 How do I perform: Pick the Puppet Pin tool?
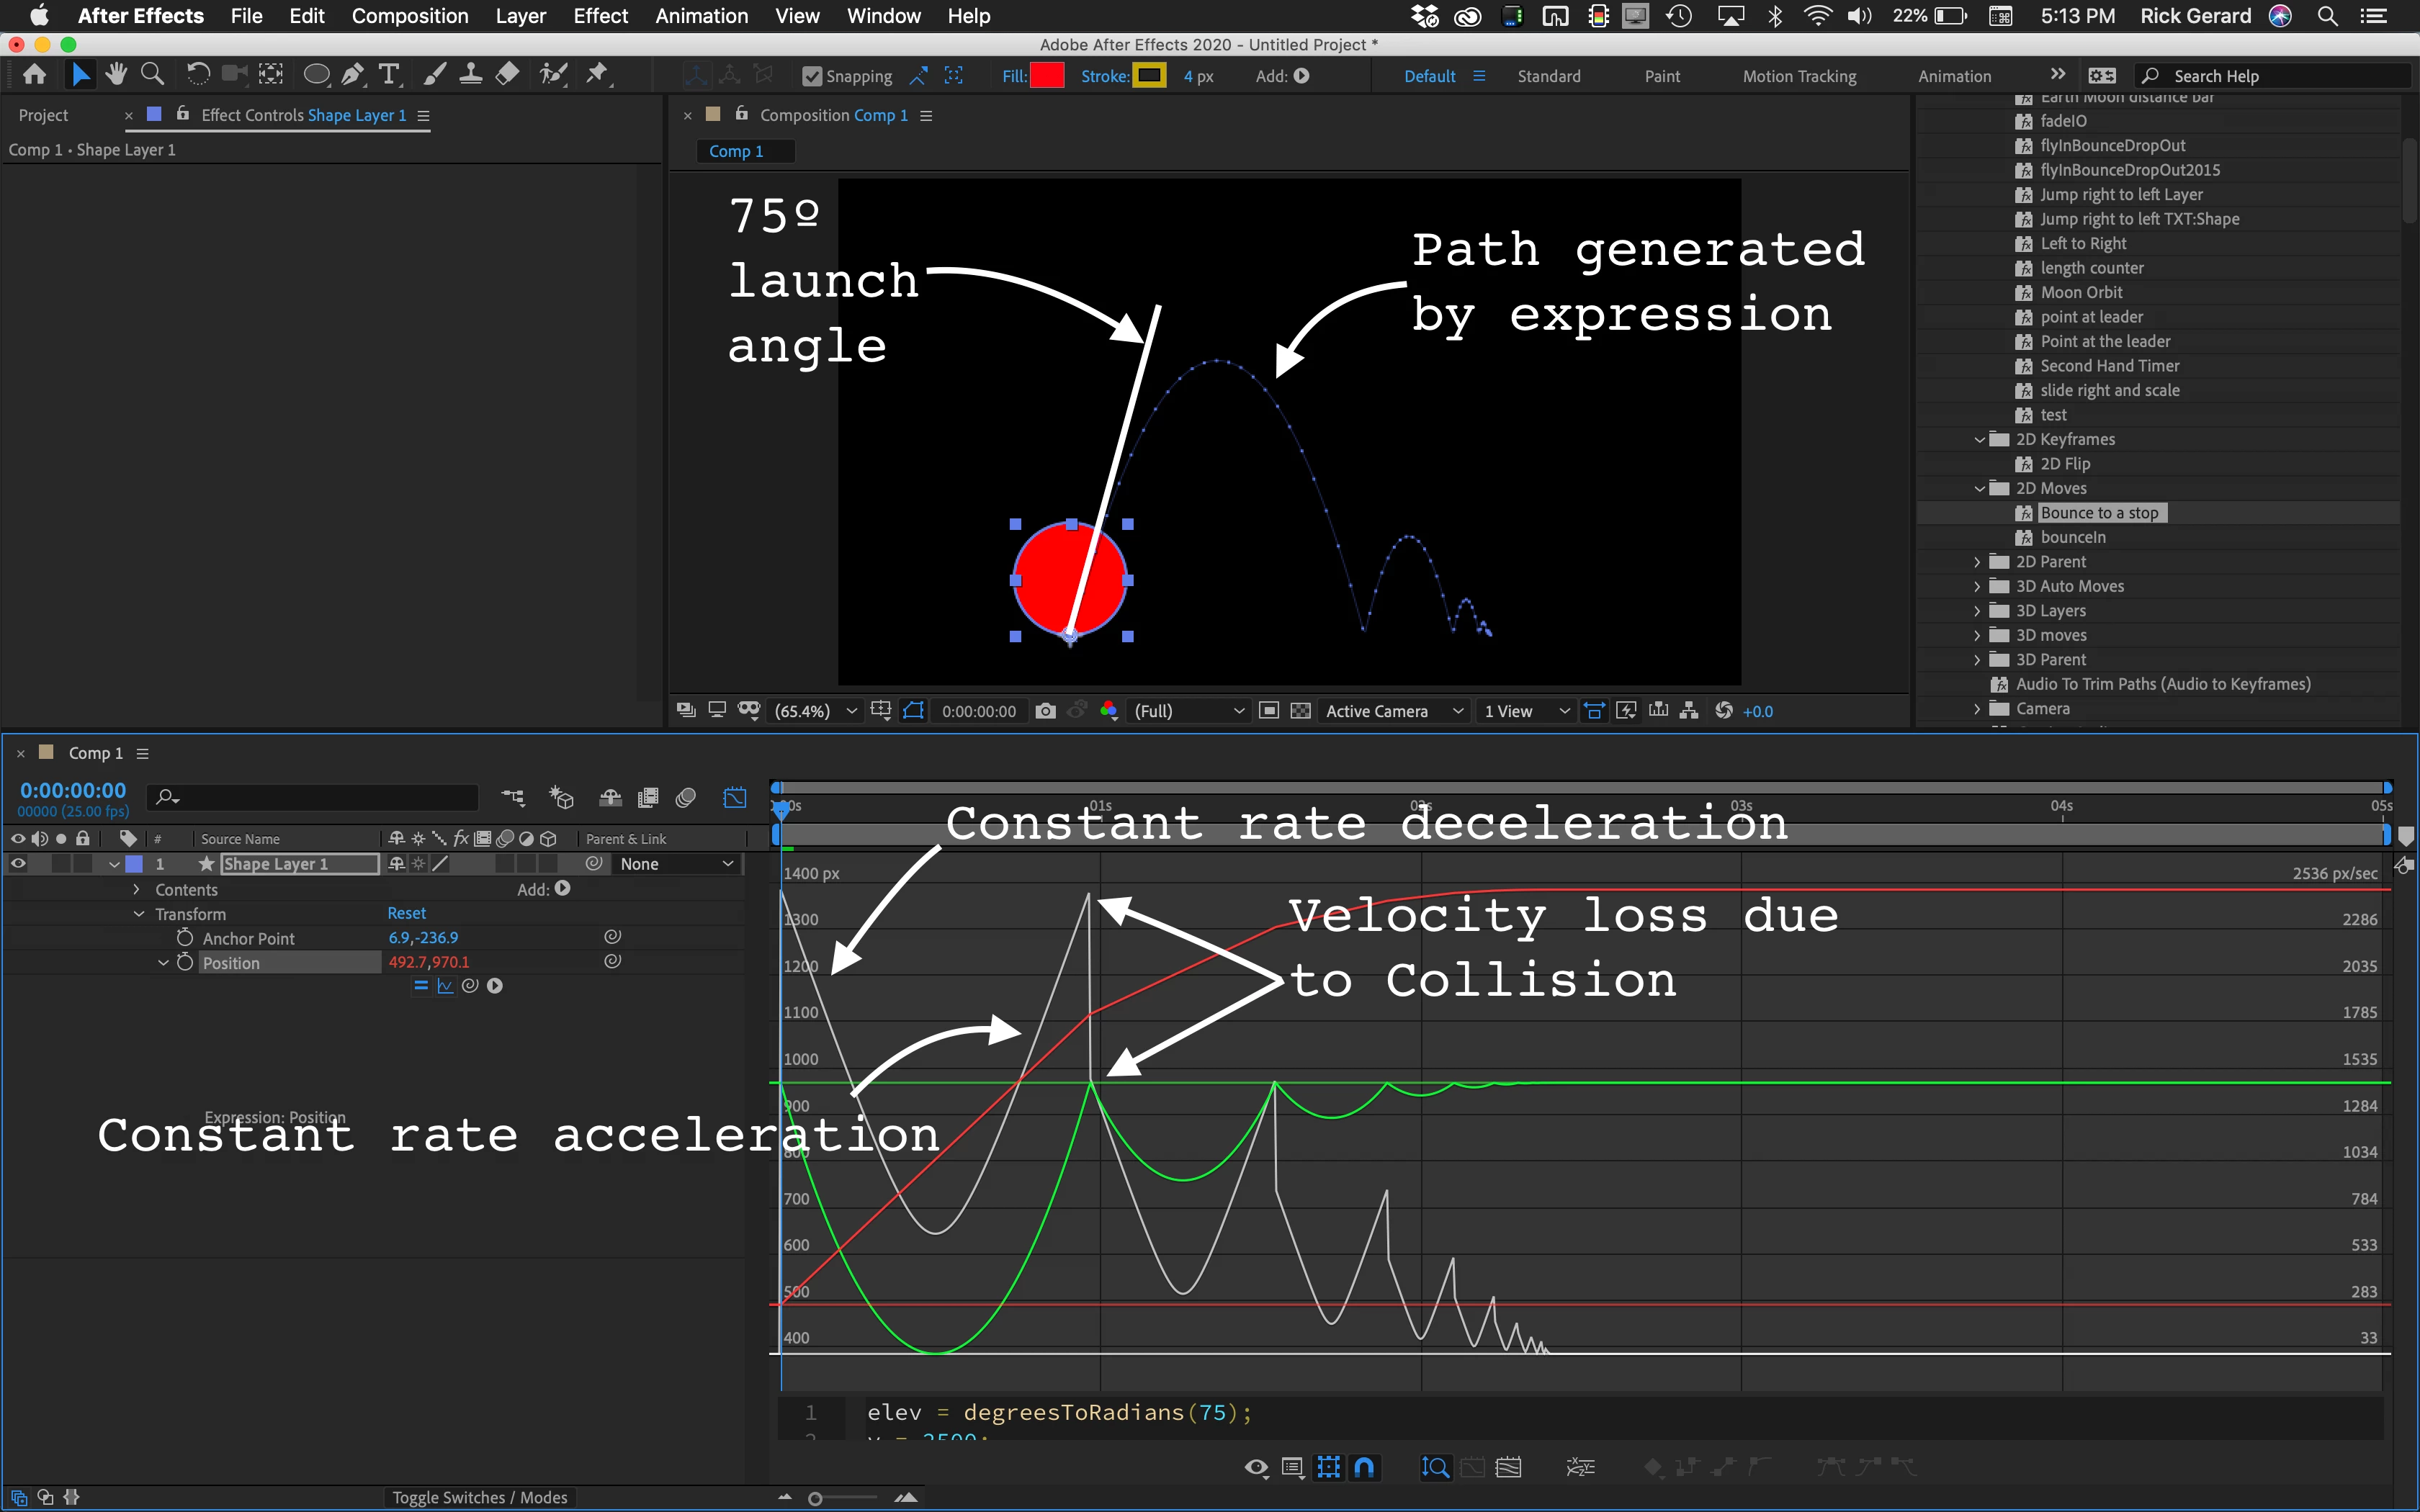[597, 74]
